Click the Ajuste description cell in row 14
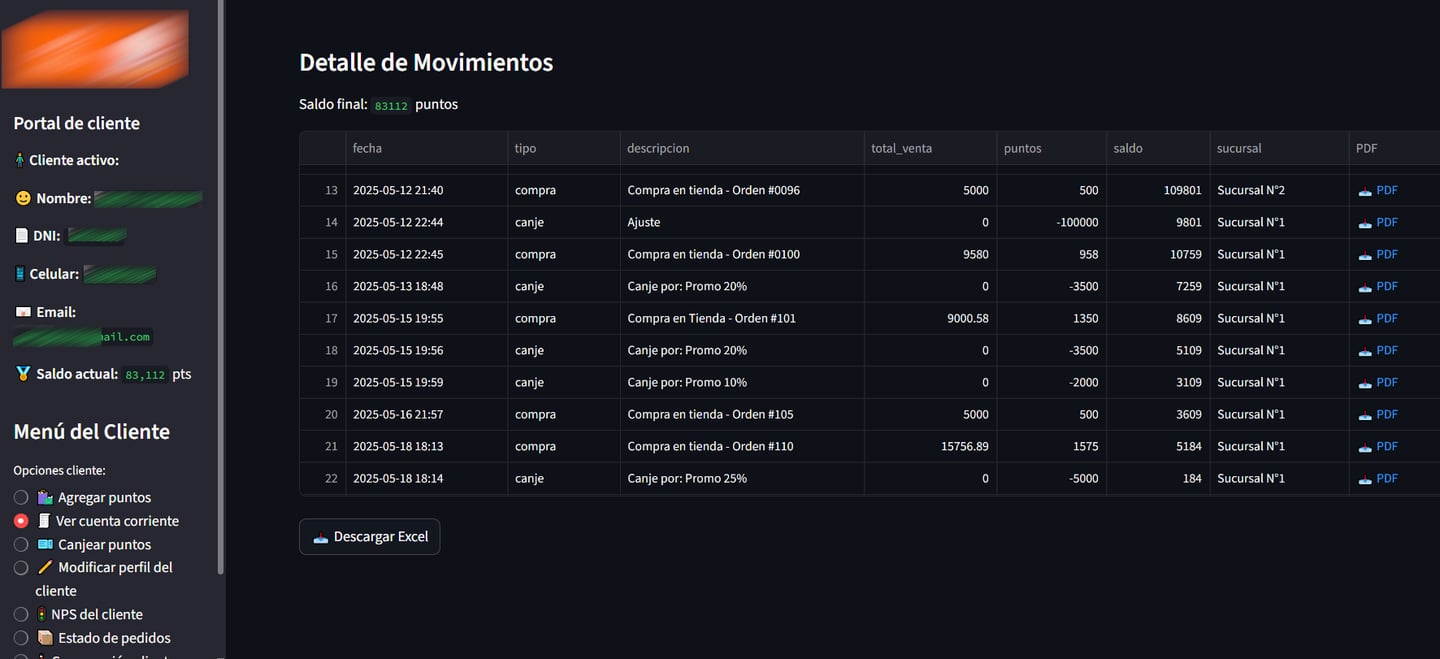 tap(644, 222)
